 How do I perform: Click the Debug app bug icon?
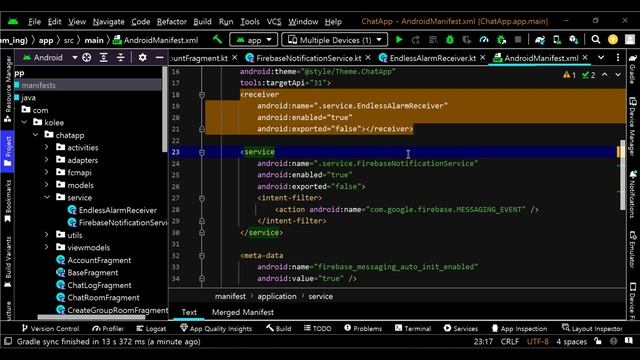point(450,40)
